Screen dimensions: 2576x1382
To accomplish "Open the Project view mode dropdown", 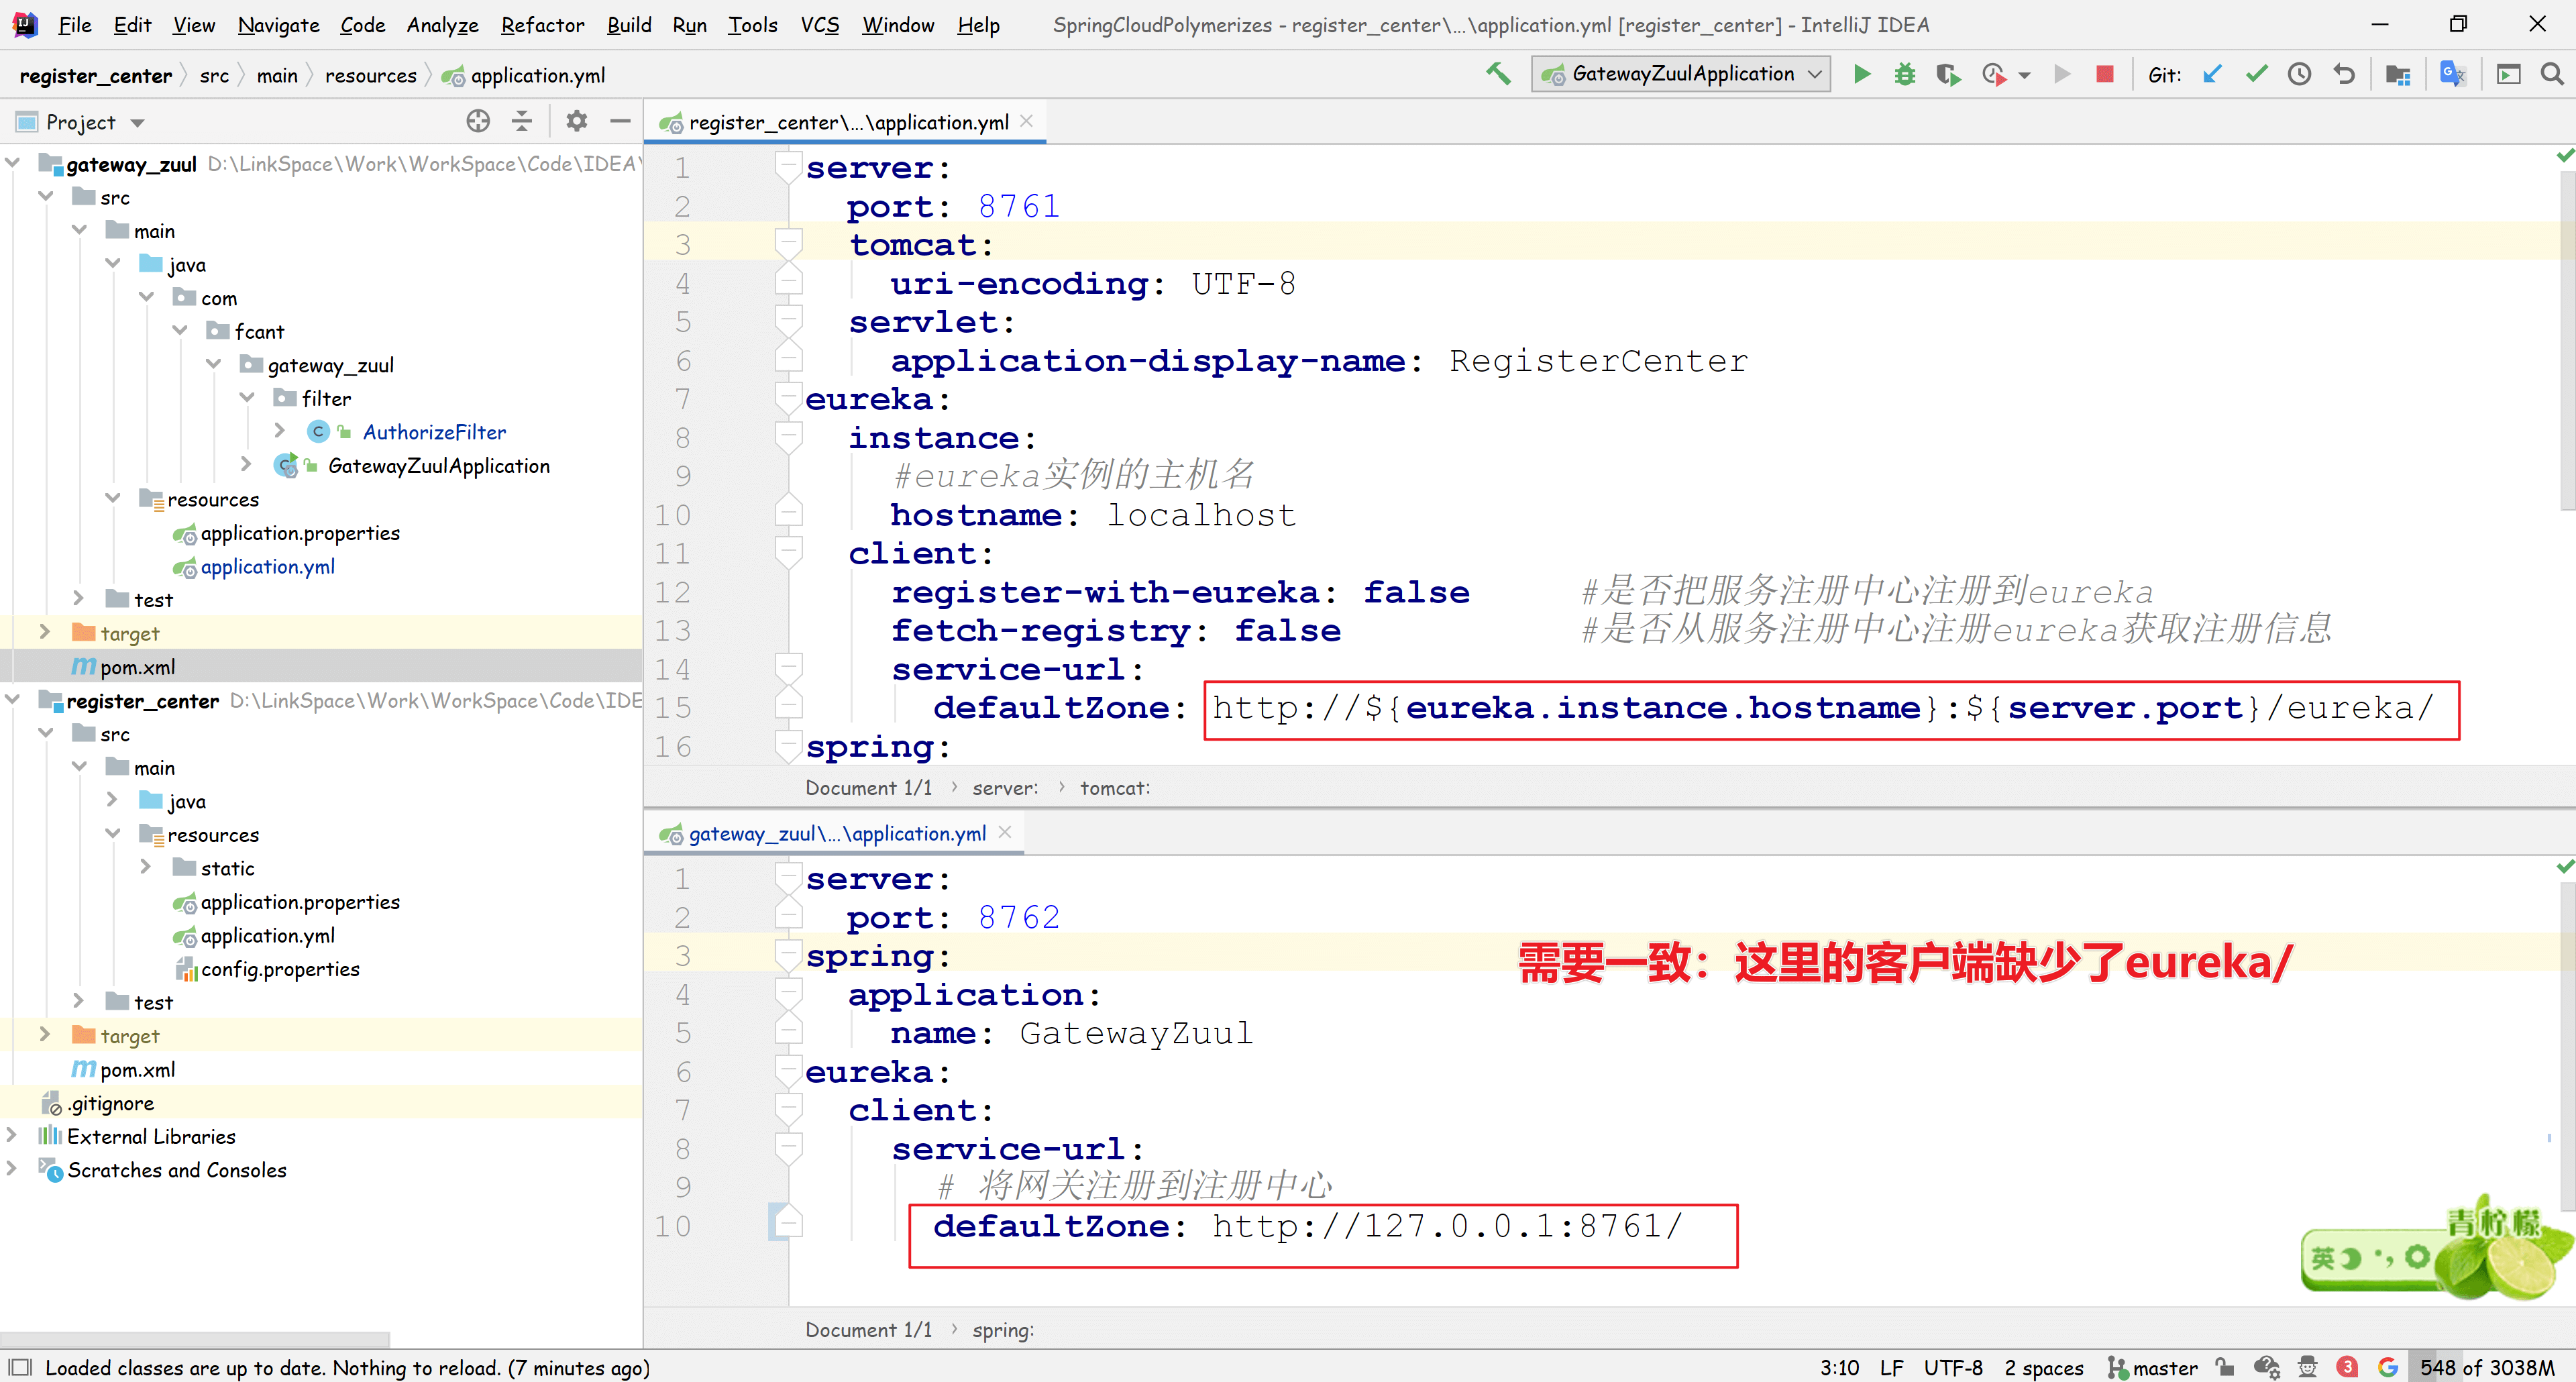I will [x=136, y=123].
